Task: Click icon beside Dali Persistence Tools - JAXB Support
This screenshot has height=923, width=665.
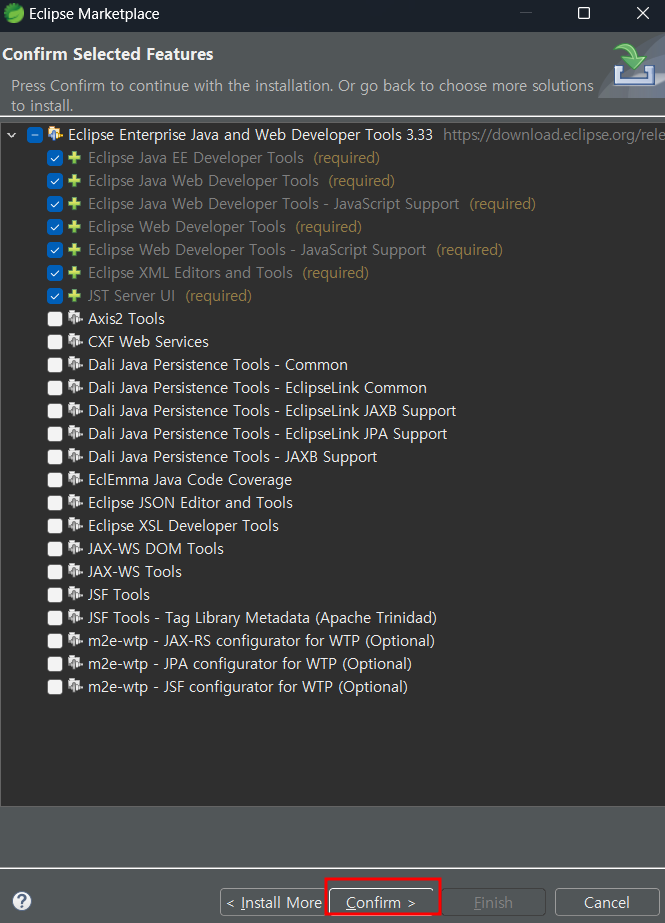Action: 75,456
